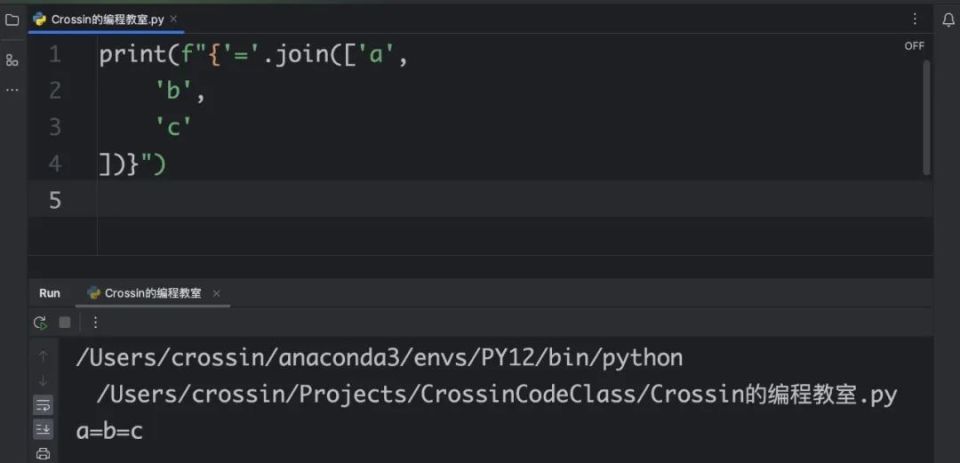Toggle scroll to end of output
The image size is (960, 463).
(43, 429)
